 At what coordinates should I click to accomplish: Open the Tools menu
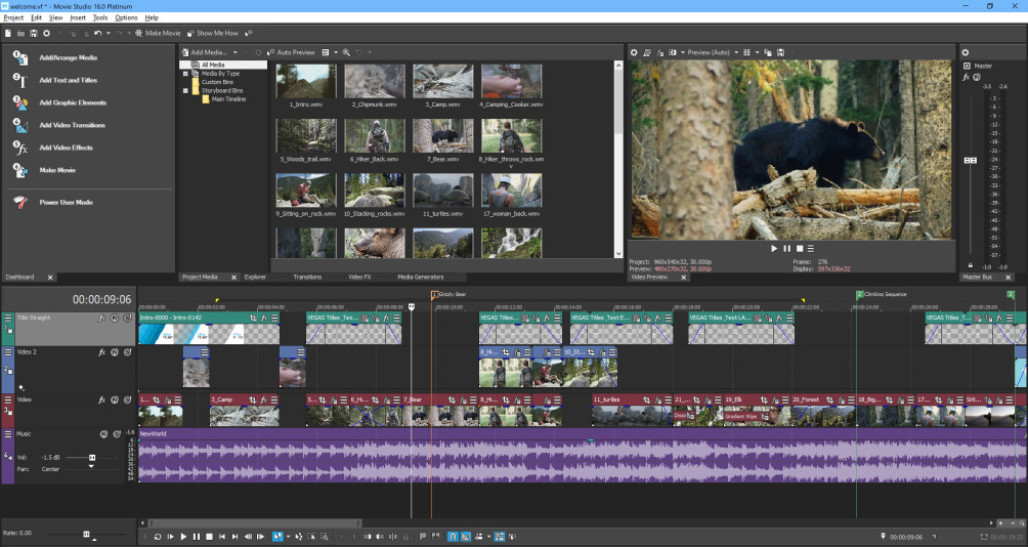(x=100, y=18)
